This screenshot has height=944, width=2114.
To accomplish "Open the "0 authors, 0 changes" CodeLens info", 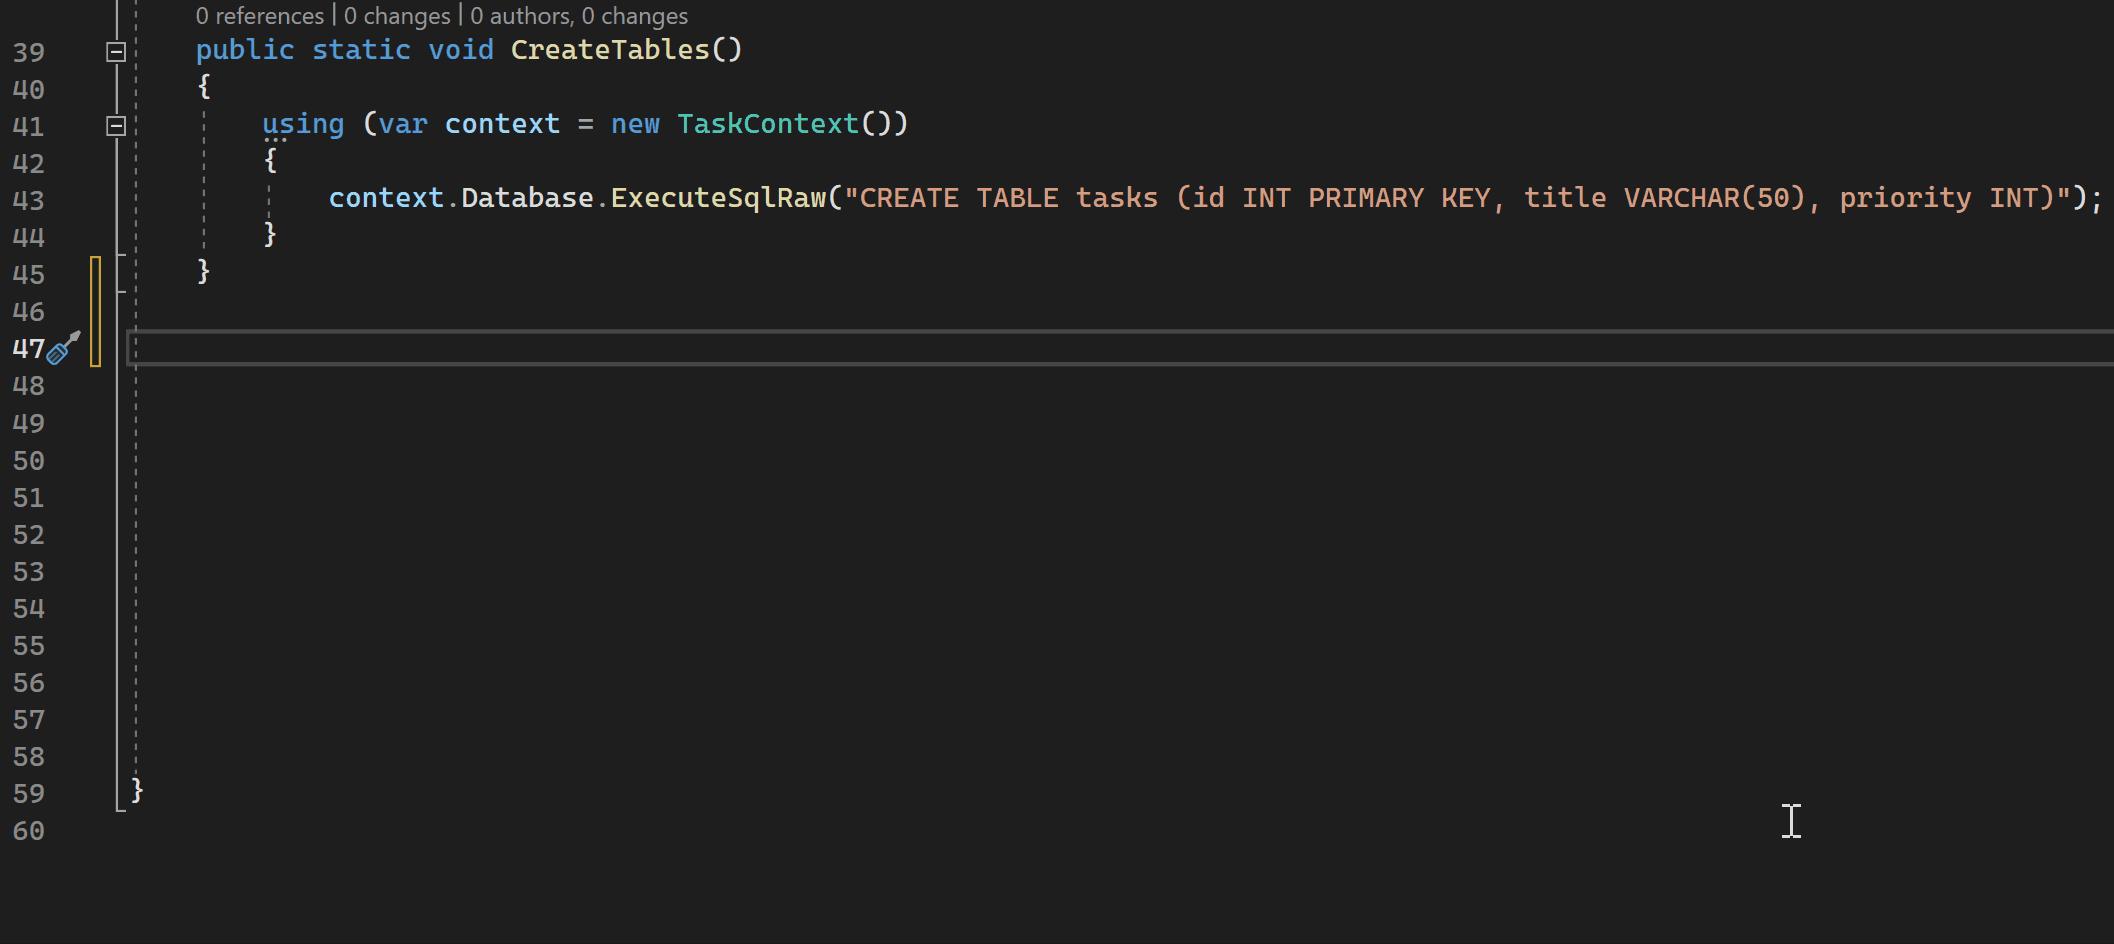I will click(x=578, y=15).
